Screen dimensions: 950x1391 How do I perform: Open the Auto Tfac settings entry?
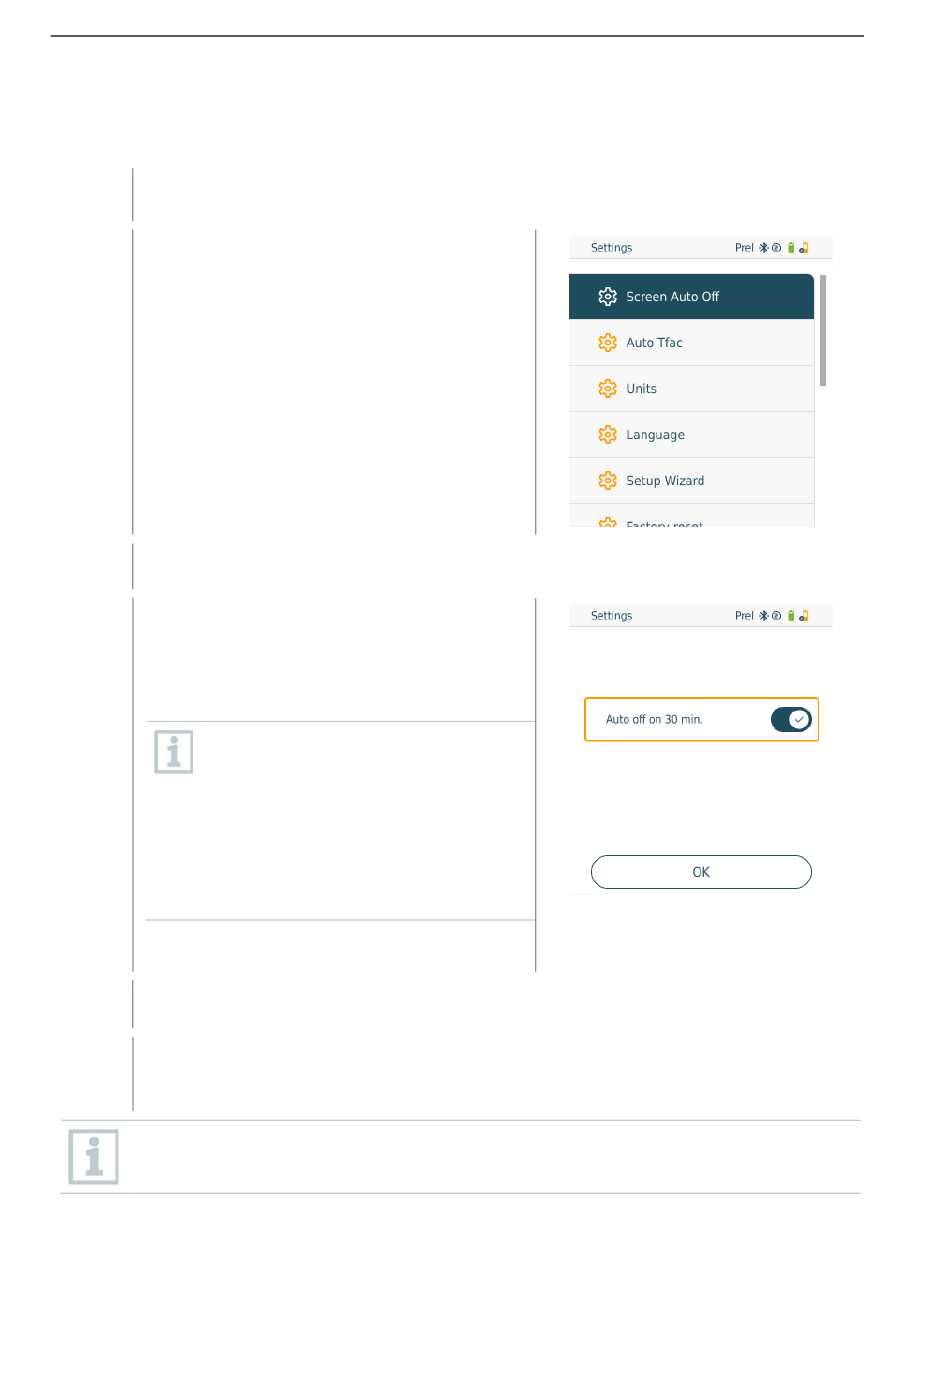tap(691, 343)
